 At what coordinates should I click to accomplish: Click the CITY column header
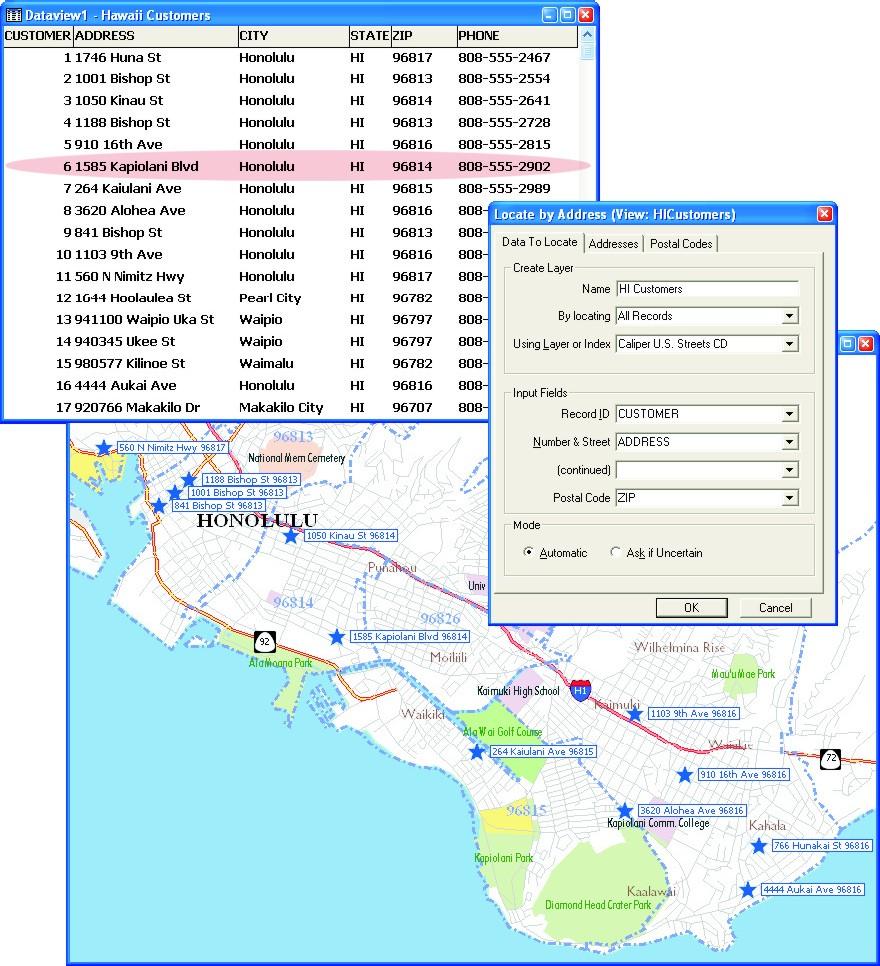tap(293, 36)
